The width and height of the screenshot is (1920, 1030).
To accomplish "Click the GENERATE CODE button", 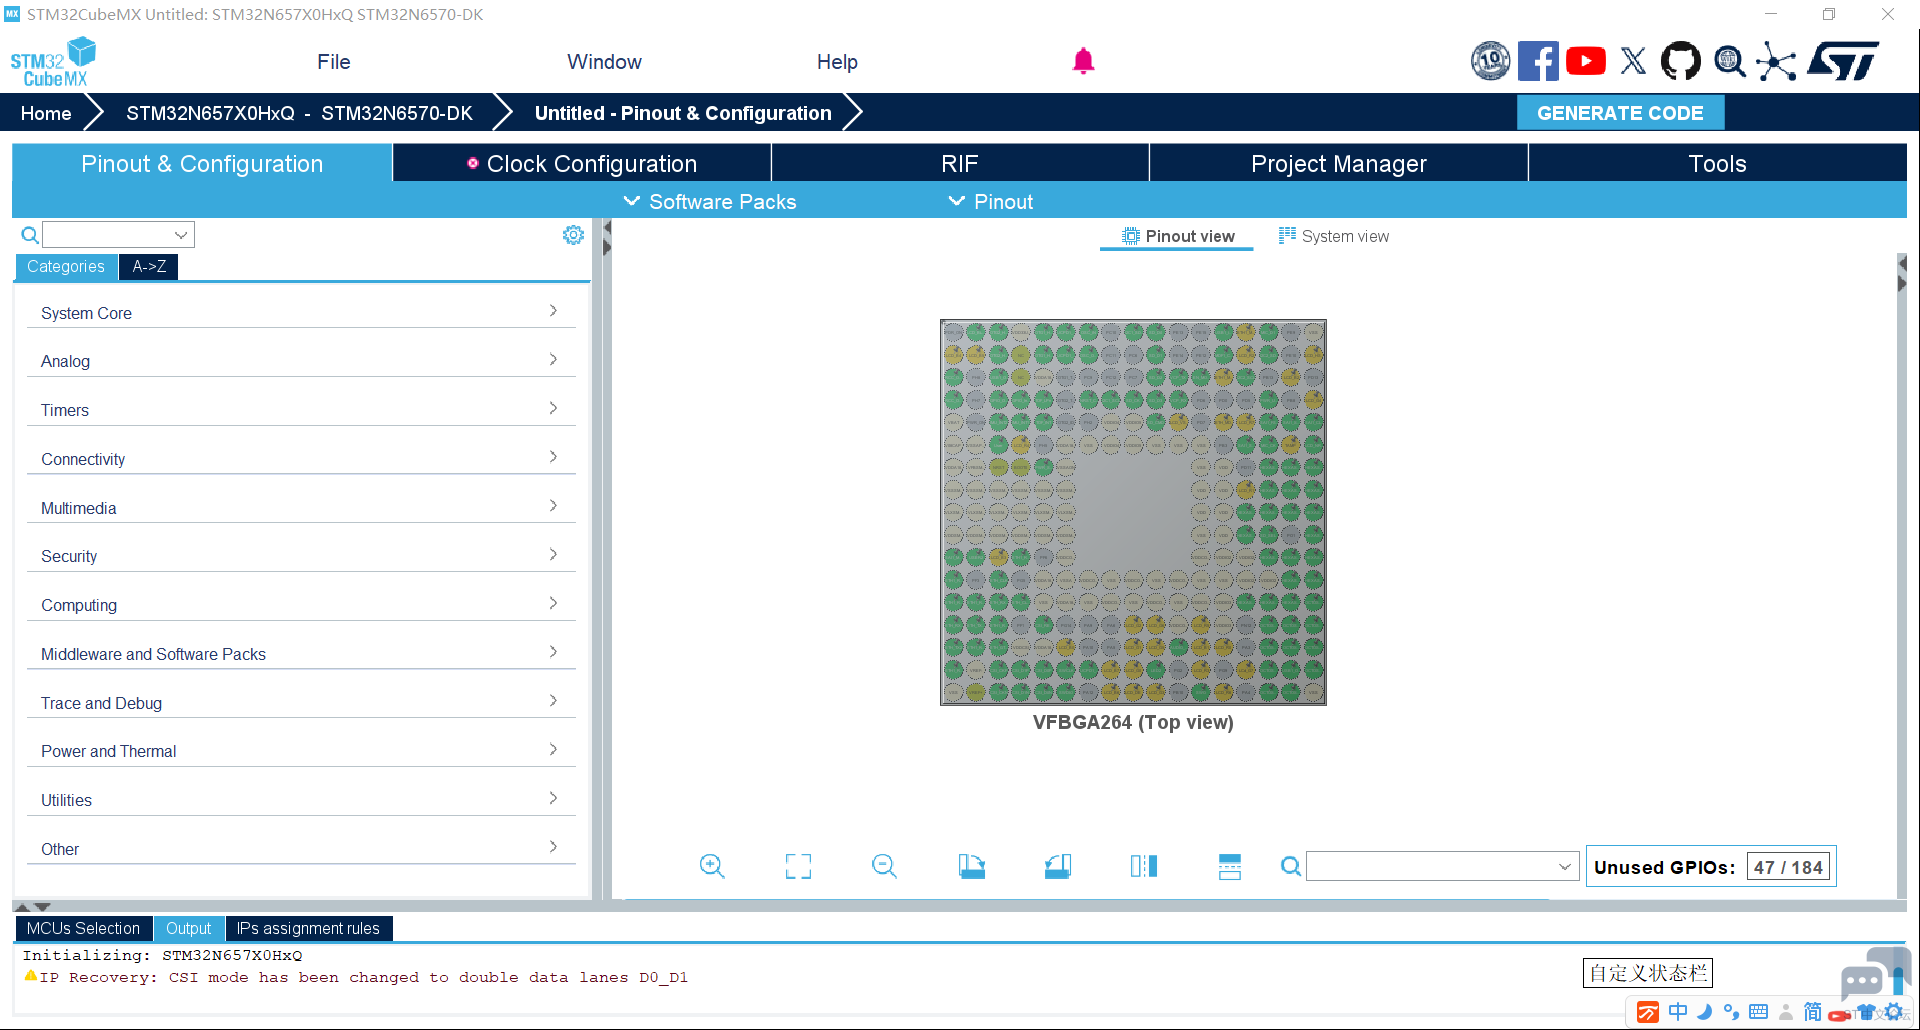I will tap(1620, 113).
